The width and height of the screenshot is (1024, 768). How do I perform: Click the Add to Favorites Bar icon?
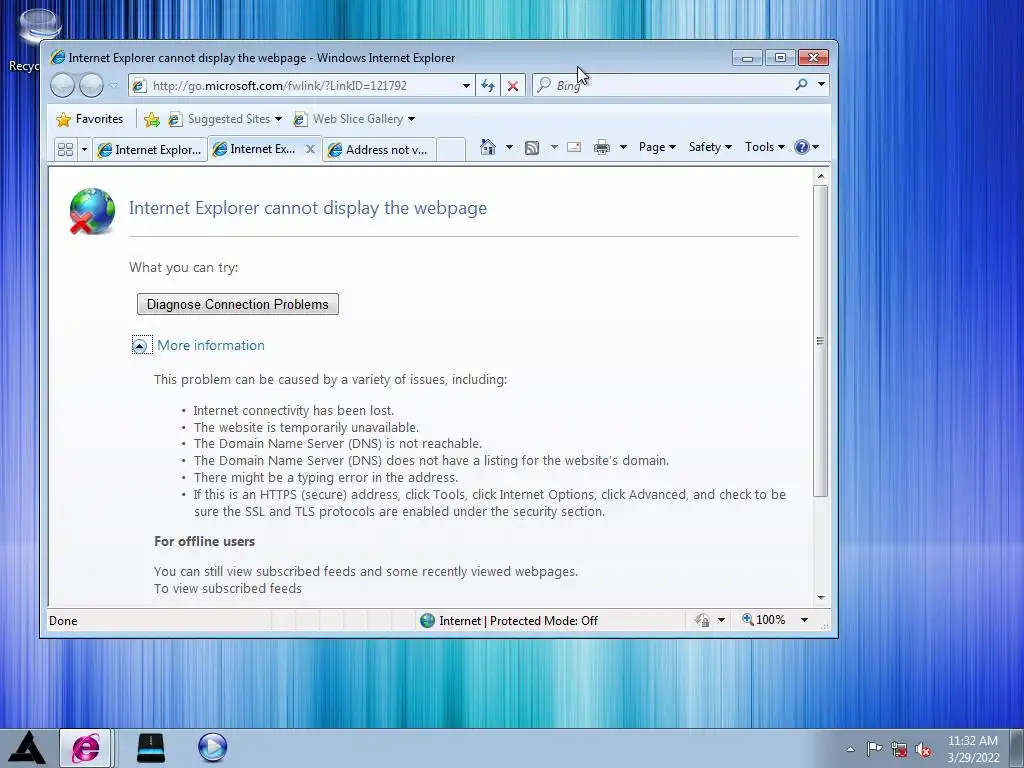point(152,119)
